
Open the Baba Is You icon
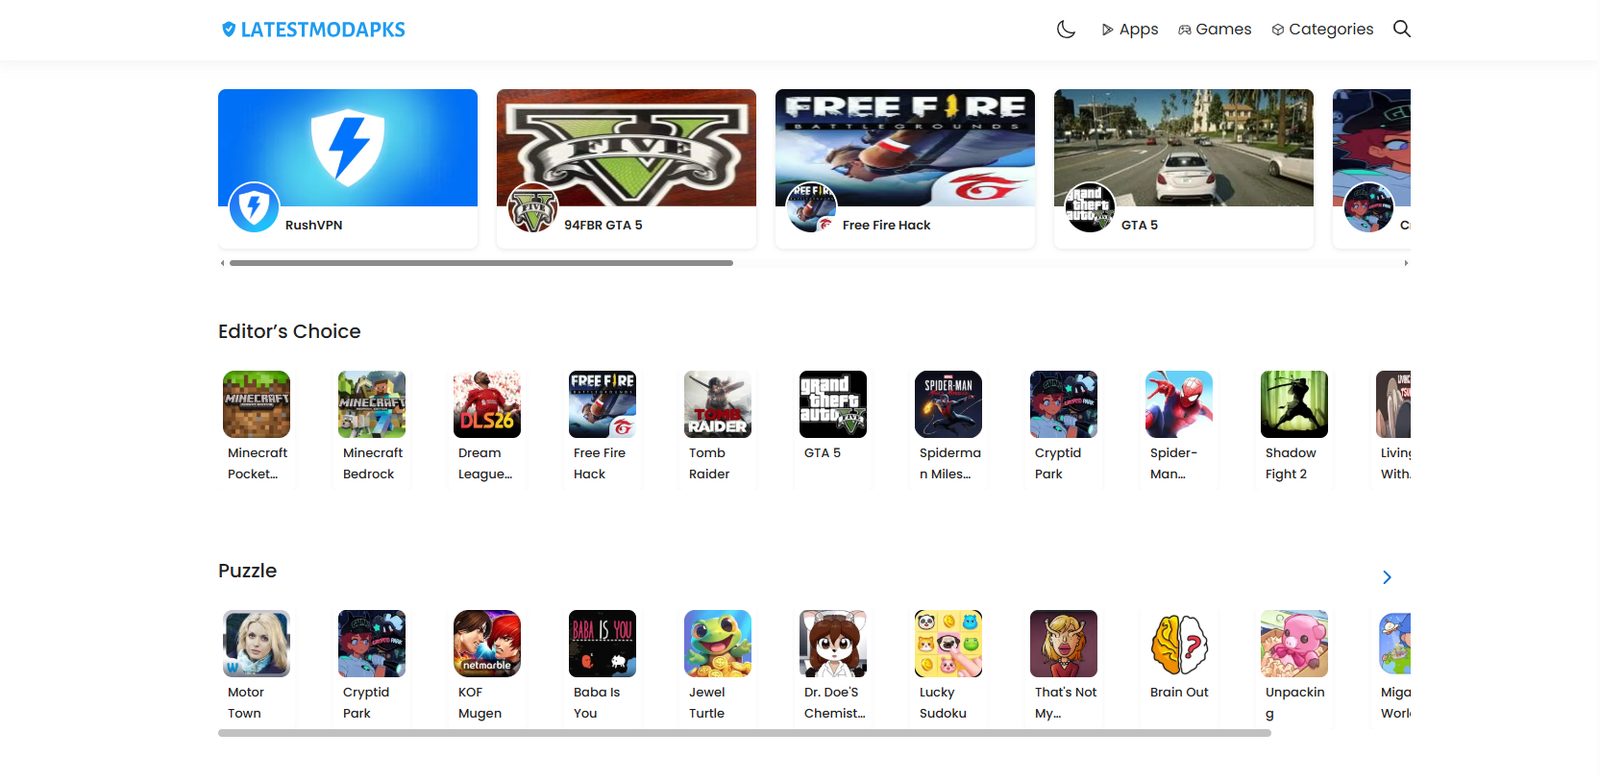602,643
